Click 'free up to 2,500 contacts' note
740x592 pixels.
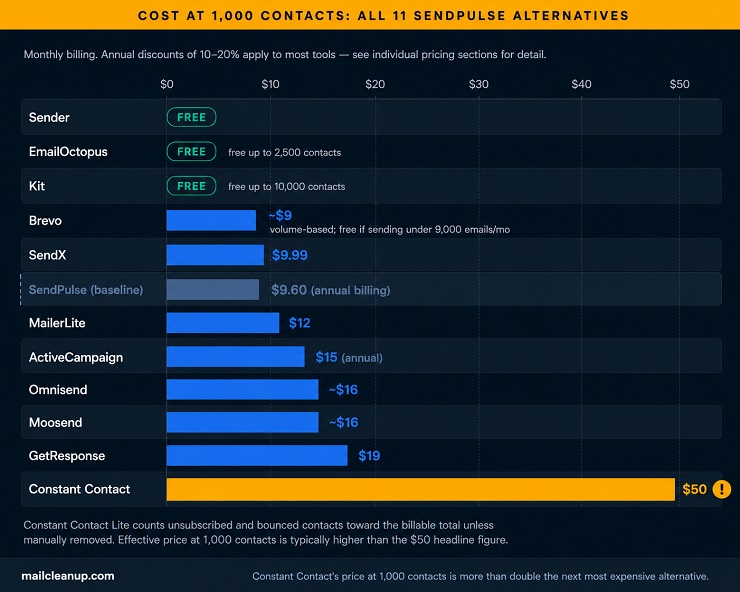click(285, 152)
